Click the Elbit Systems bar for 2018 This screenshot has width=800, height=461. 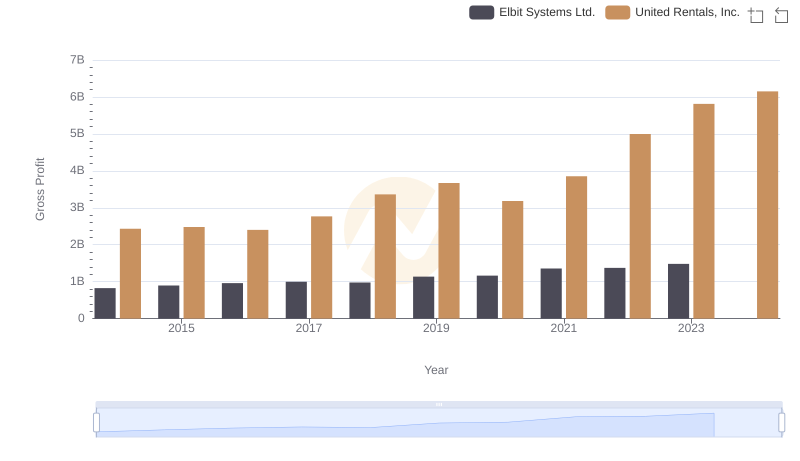[x=360, y=300]
